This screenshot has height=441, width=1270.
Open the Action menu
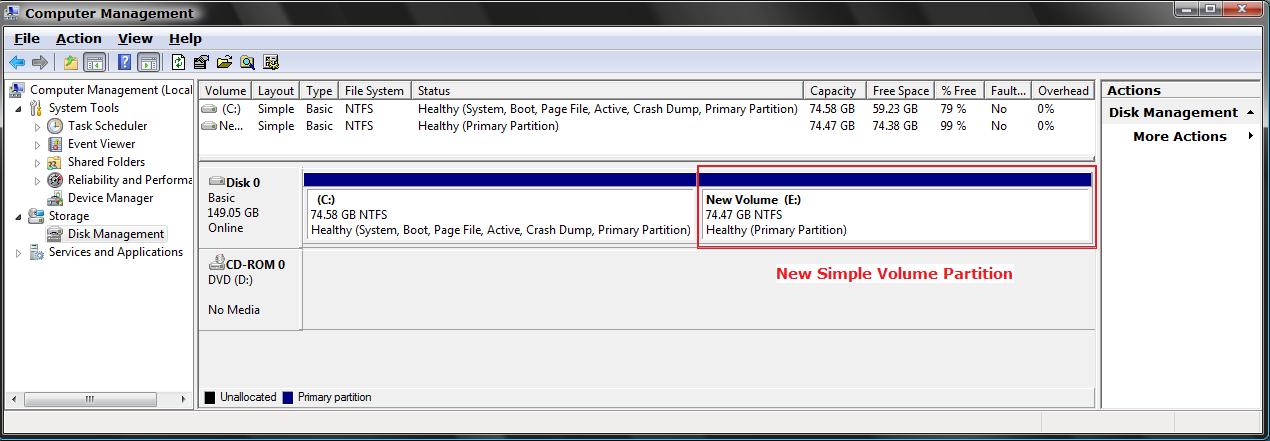click(79, 38)
